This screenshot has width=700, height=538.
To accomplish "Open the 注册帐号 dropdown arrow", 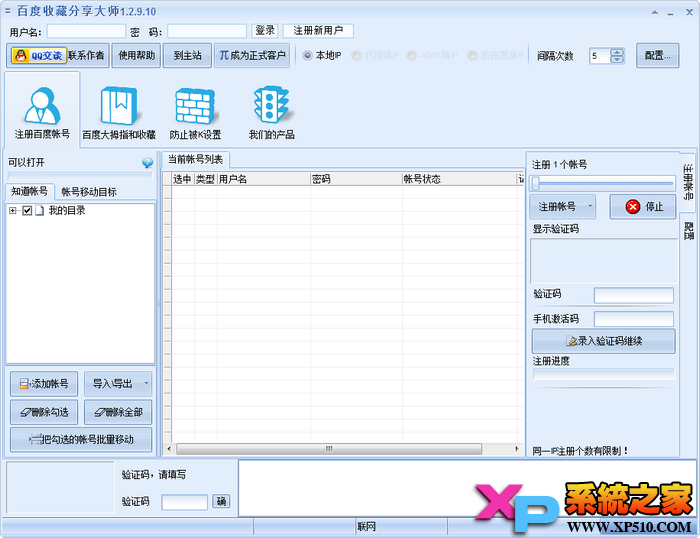I will coord(590,206).
